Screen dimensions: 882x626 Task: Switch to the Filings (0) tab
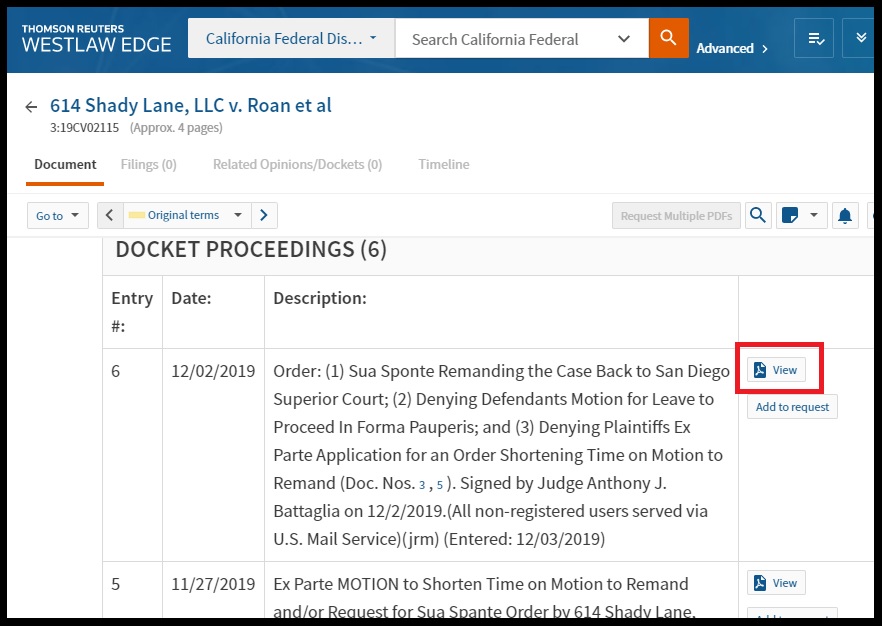(x=148, y=164)
